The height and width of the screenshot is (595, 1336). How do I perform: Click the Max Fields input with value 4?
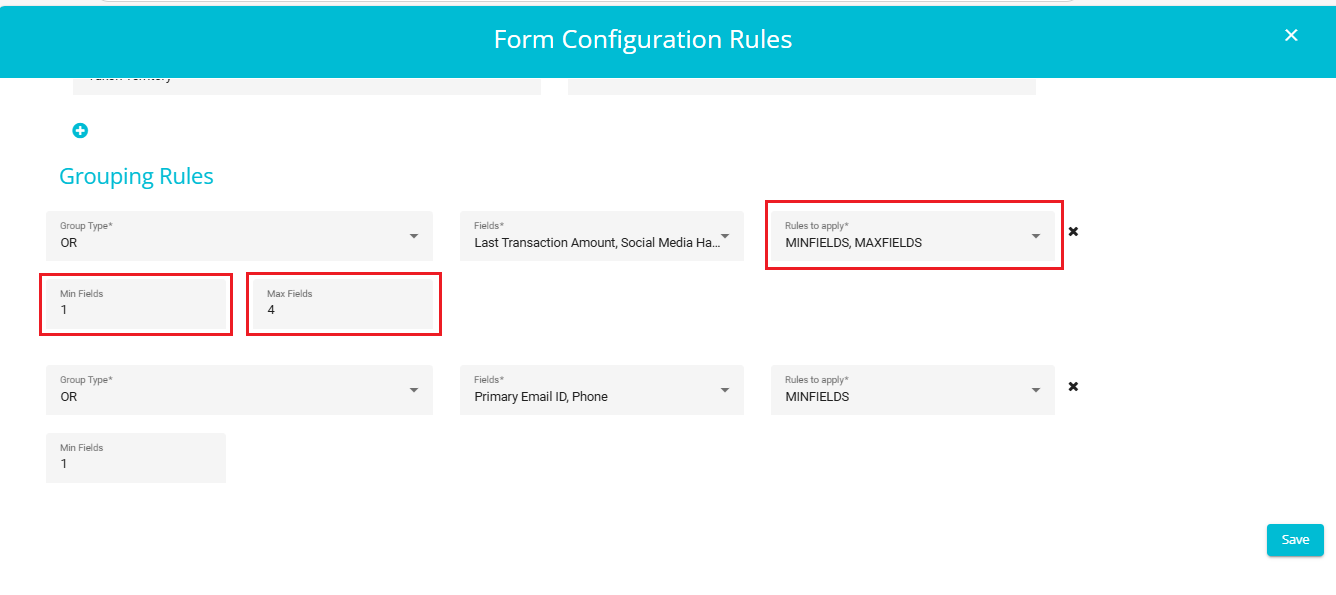[x=343, y=304]
